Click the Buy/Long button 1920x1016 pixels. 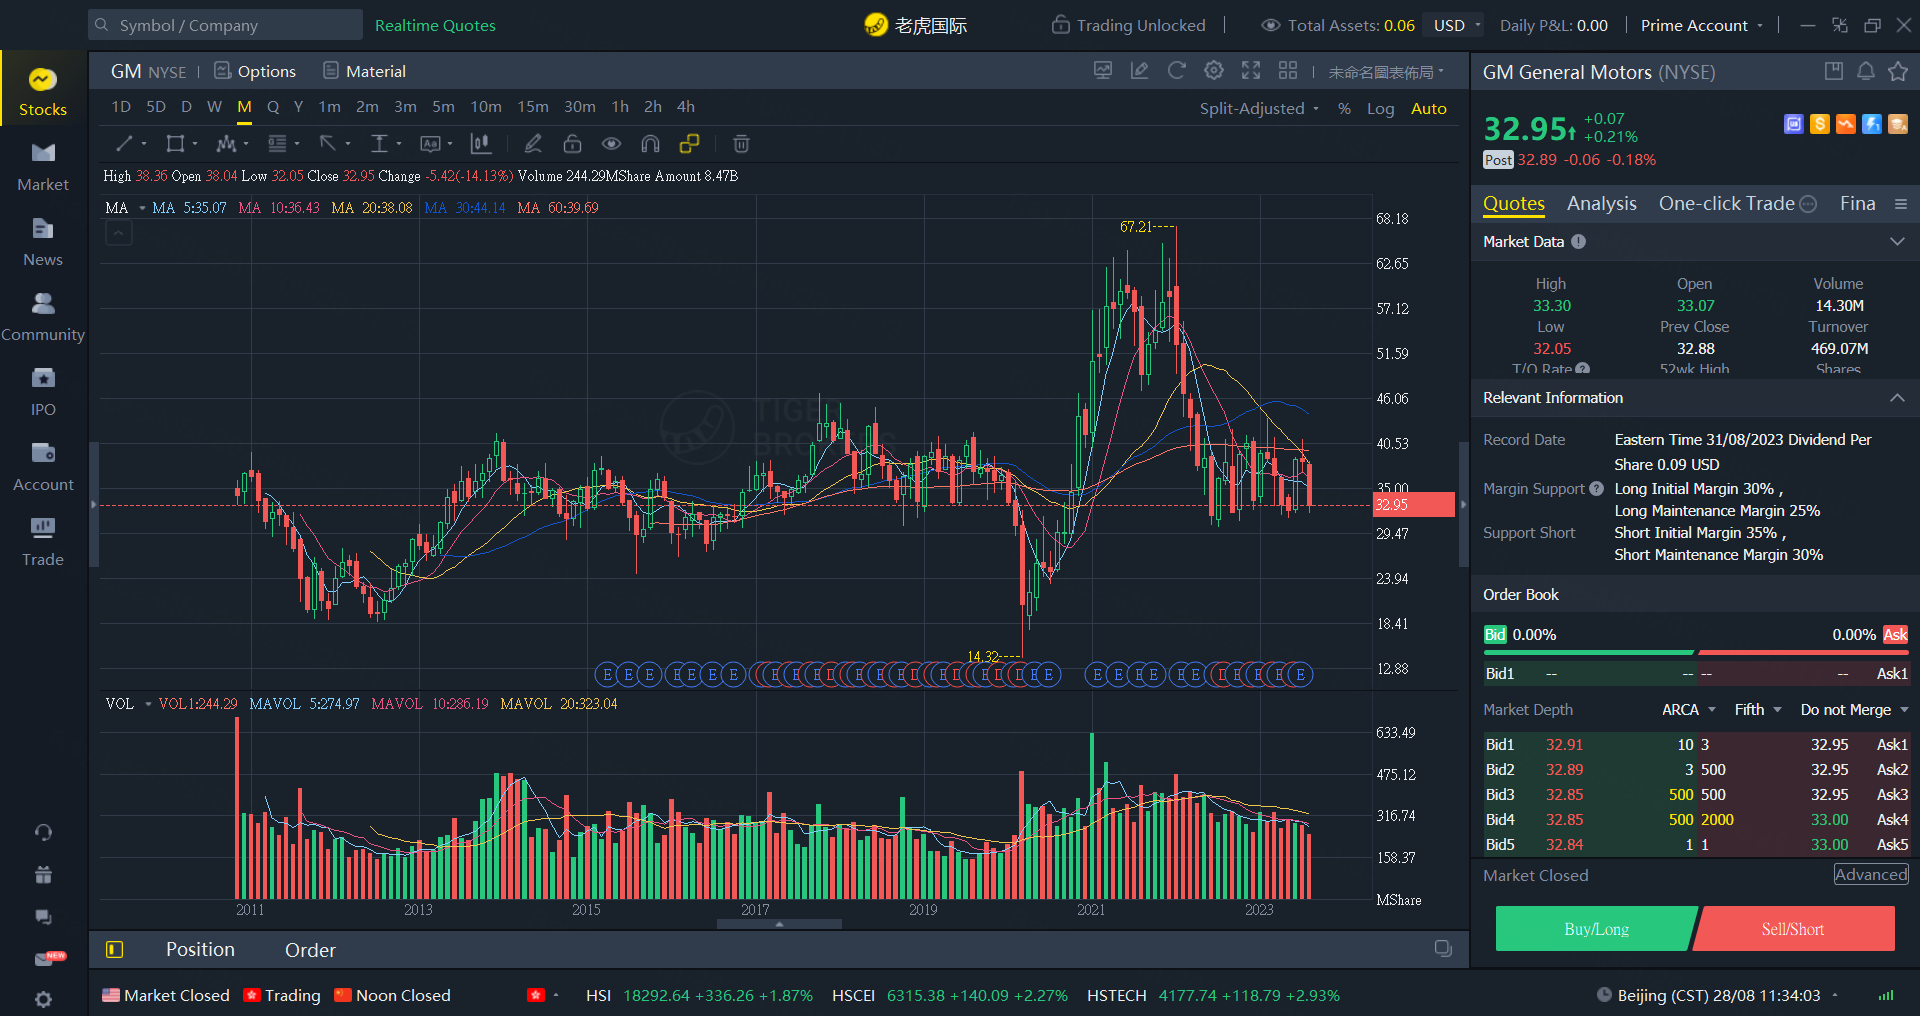1596,929
